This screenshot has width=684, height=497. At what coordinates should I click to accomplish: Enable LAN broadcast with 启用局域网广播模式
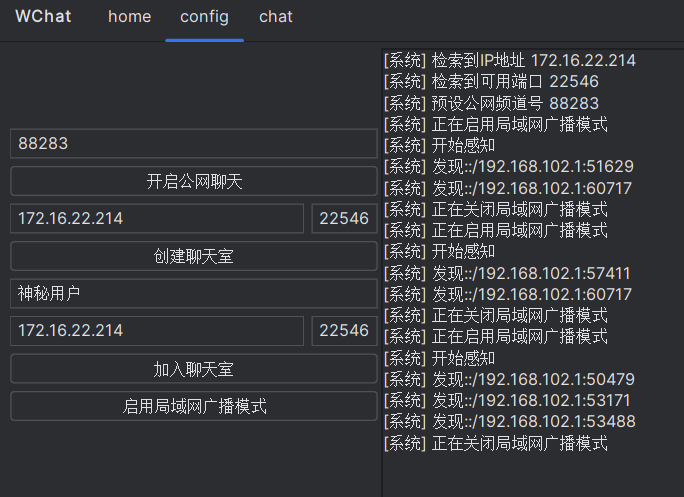[193, 406]
